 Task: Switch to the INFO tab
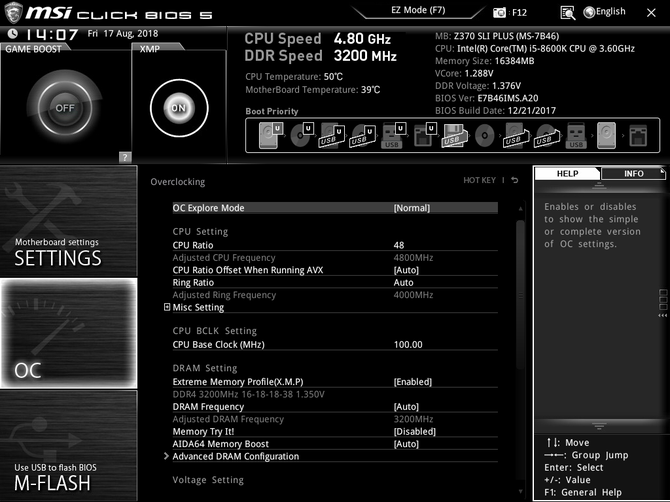(634, 173)
